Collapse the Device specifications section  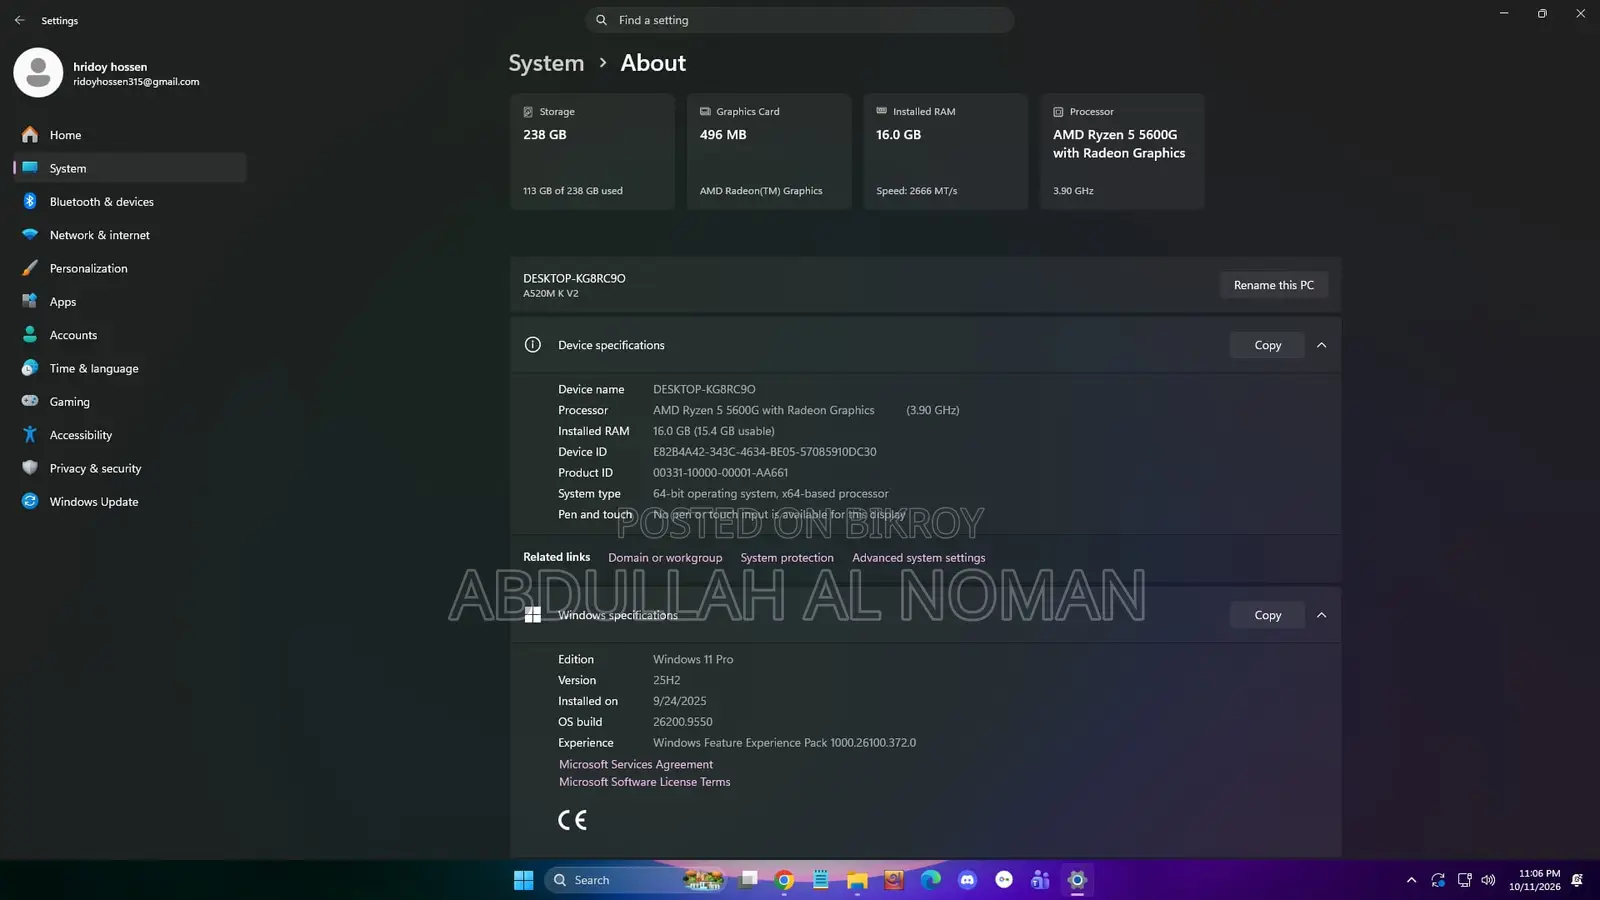[x=1321, y=345]
